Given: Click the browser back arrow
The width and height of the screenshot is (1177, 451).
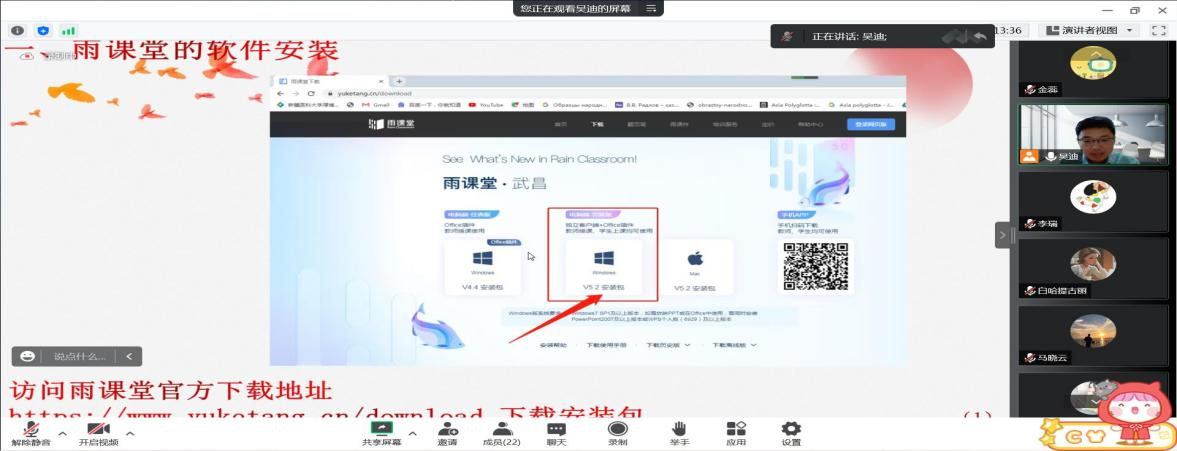Looking at the screenshot, I should point(281,93).
